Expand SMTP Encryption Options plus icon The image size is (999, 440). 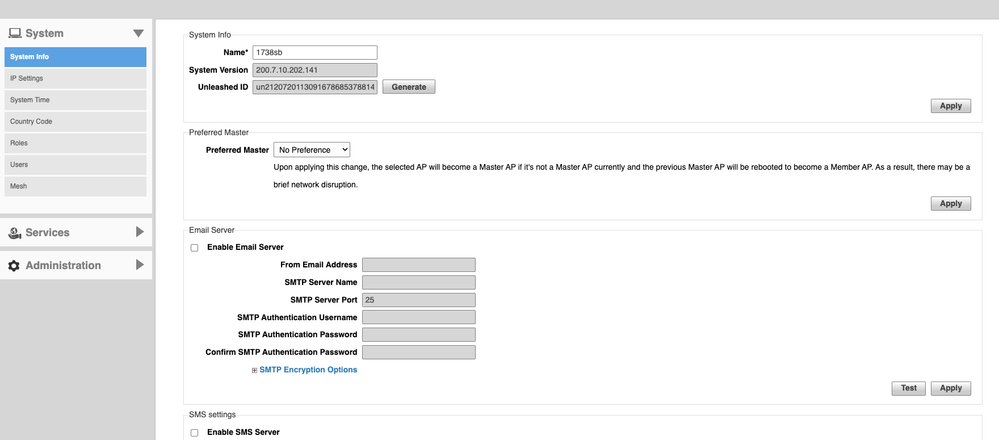(254, 371)
